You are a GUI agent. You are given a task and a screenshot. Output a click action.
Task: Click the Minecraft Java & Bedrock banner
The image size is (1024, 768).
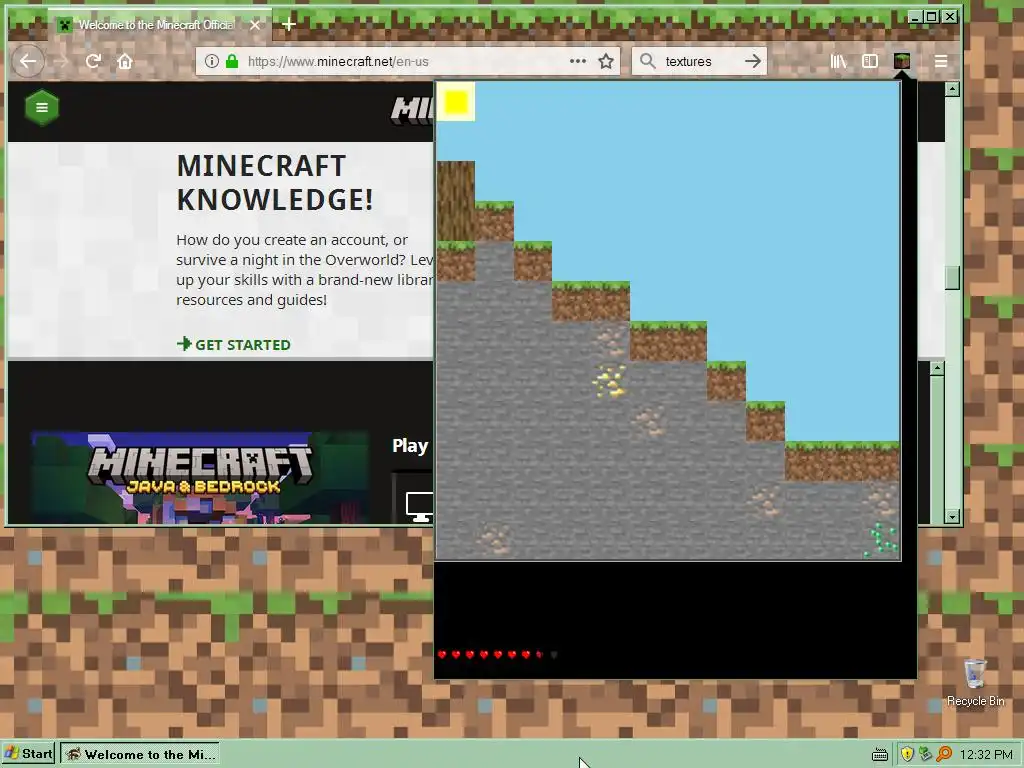tap(200, 477)
